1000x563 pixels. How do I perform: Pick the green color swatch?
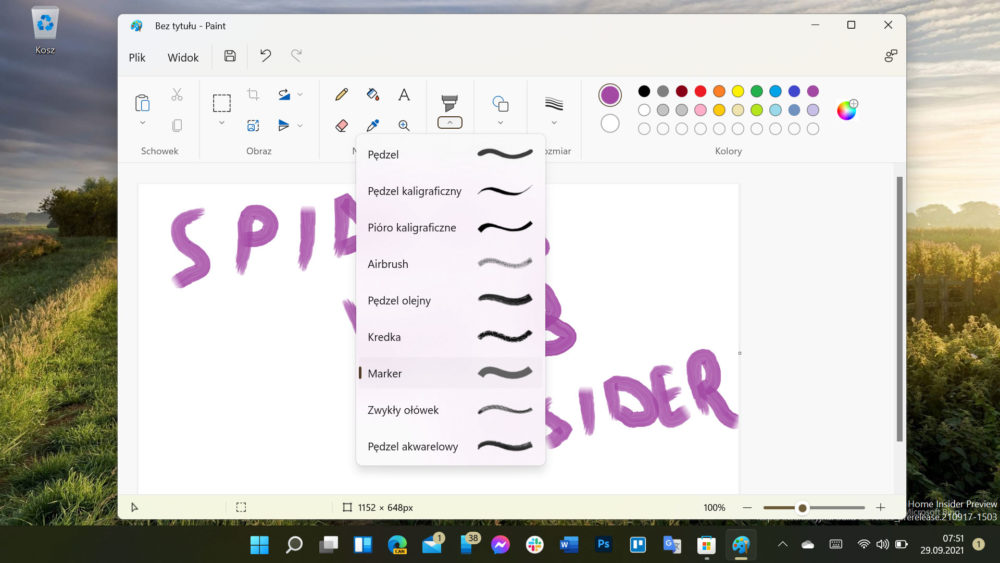click(756, 91)
